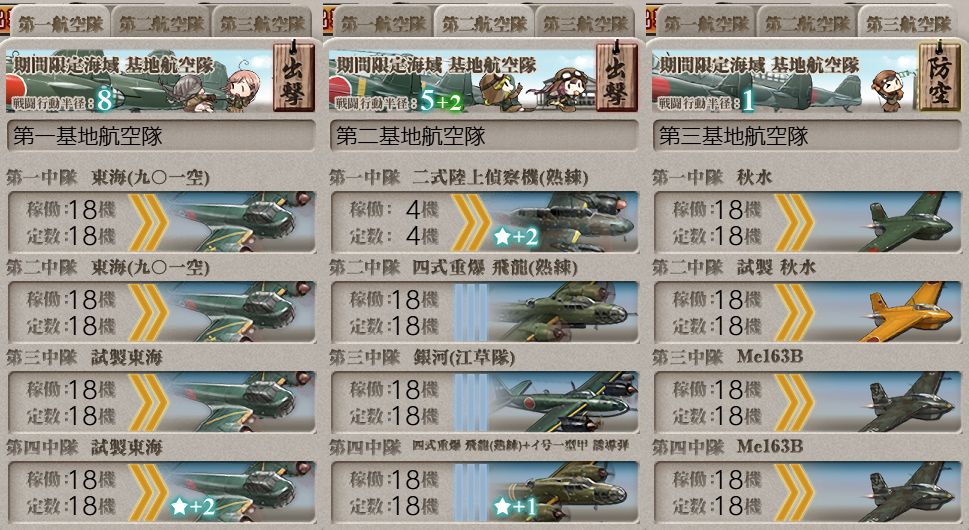
Task: Select the 四式重爆 飛龍(熟練) bomber image
Action: click(x=562, y=312)
